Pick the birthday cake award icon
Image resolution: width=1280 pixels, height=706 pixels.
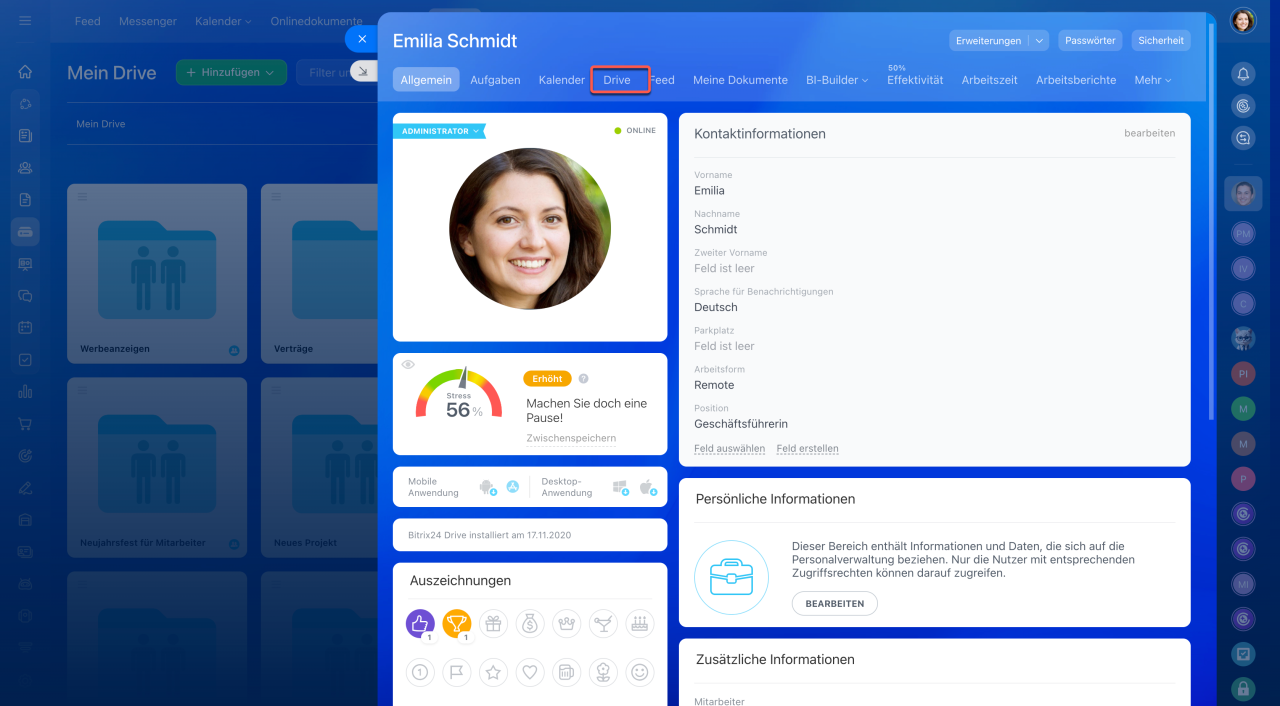pyautogui.click(x=640, y=624)
